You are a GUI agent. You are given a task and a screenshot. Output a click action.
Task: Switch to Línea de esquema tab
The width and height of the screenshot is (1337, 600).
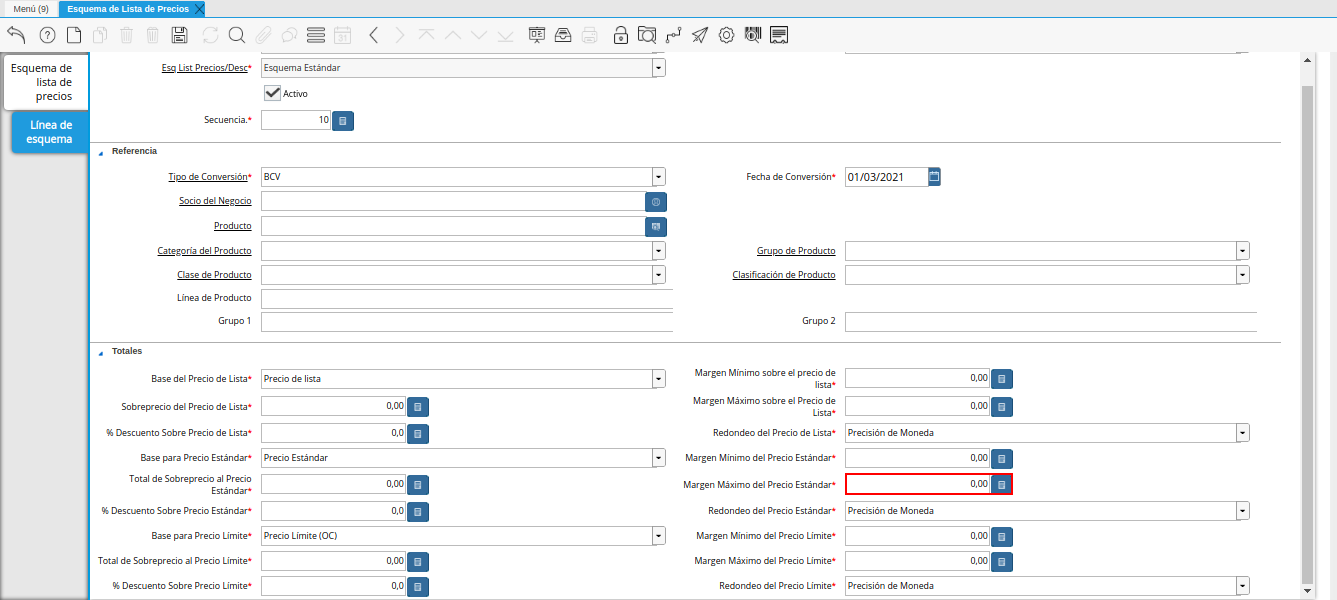(51, 132)
